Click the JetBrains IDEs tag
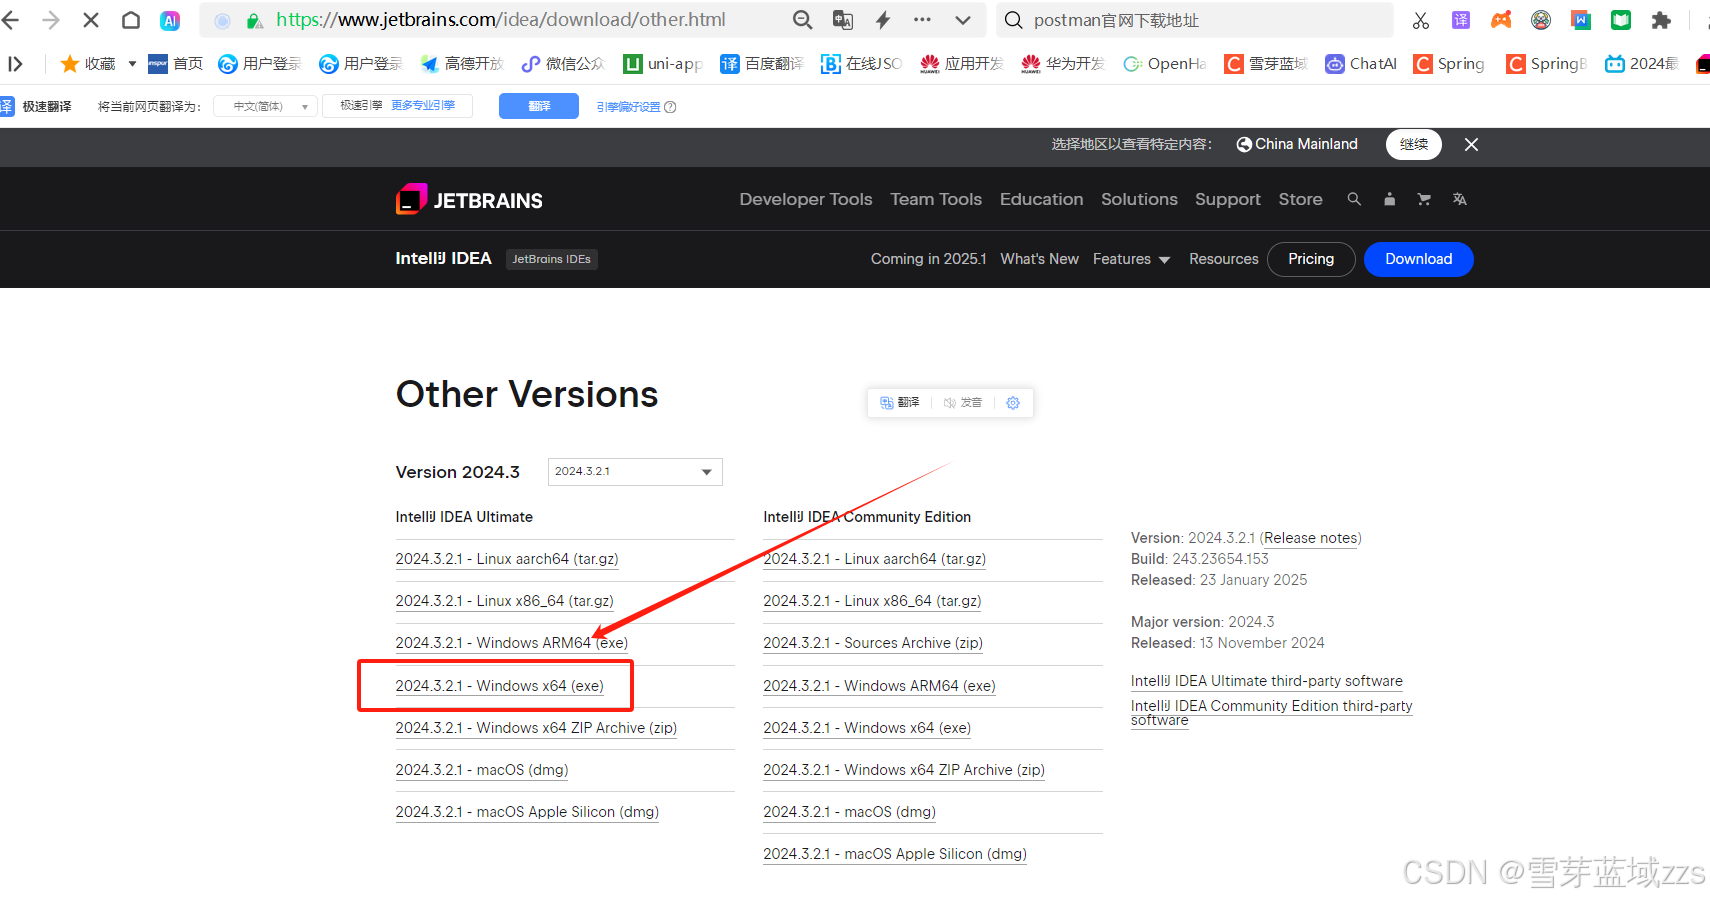The width and height of the screenshot is (1710, 902). click(x=552, y=259)
